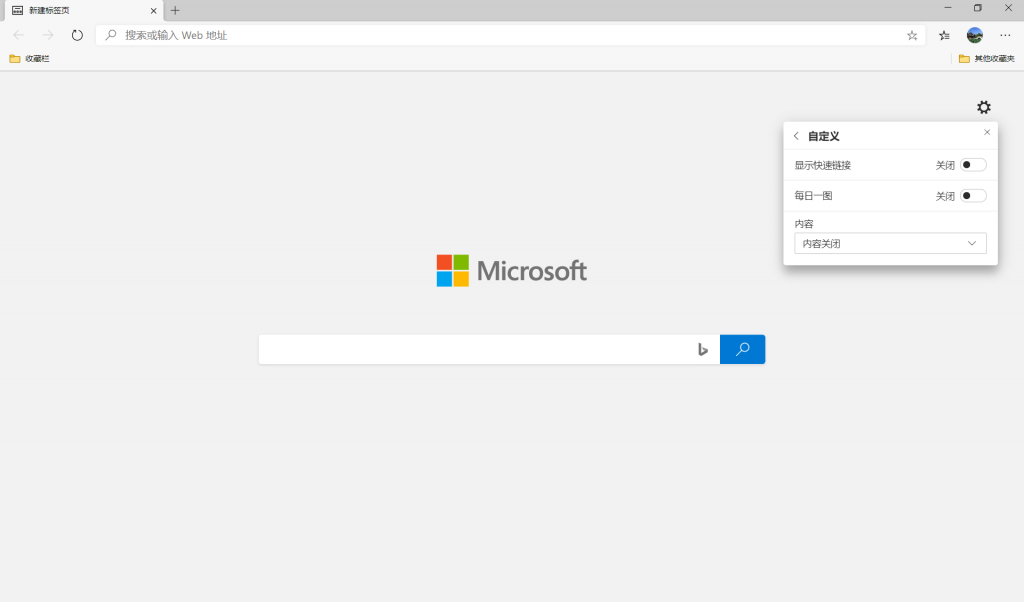Enable the 显示快速链接 toggle

pos(972,165)
